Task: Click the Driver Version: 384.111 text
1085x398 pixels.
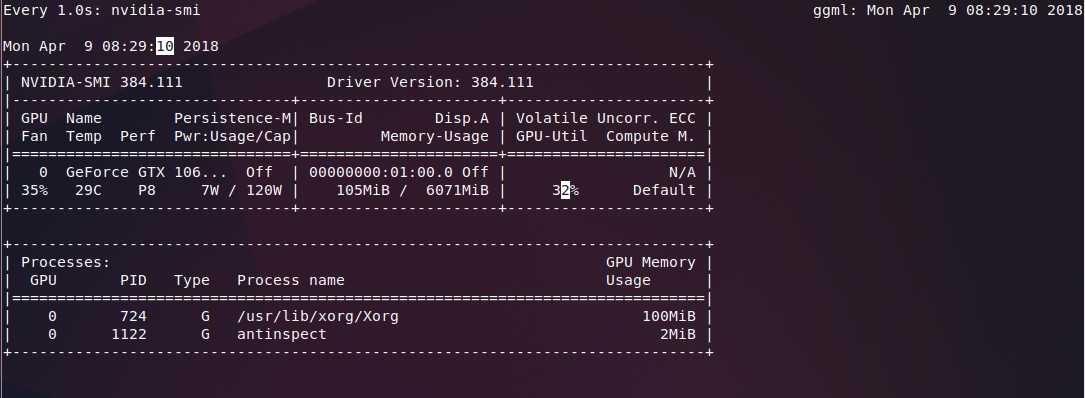Action: 430,82
